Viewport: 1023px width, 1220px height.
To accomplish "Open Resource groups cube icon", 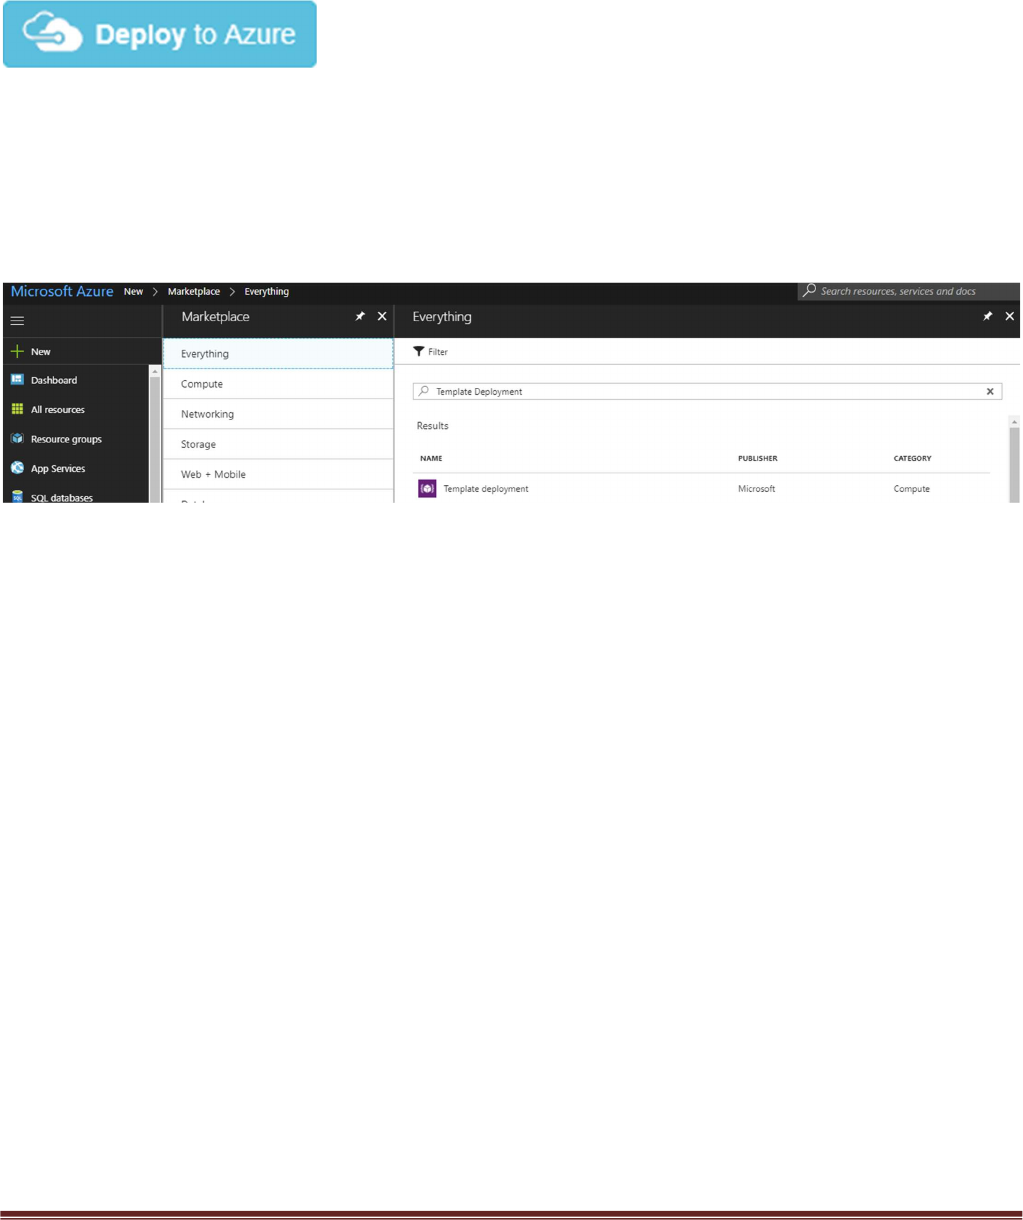I will coord(17,439).
